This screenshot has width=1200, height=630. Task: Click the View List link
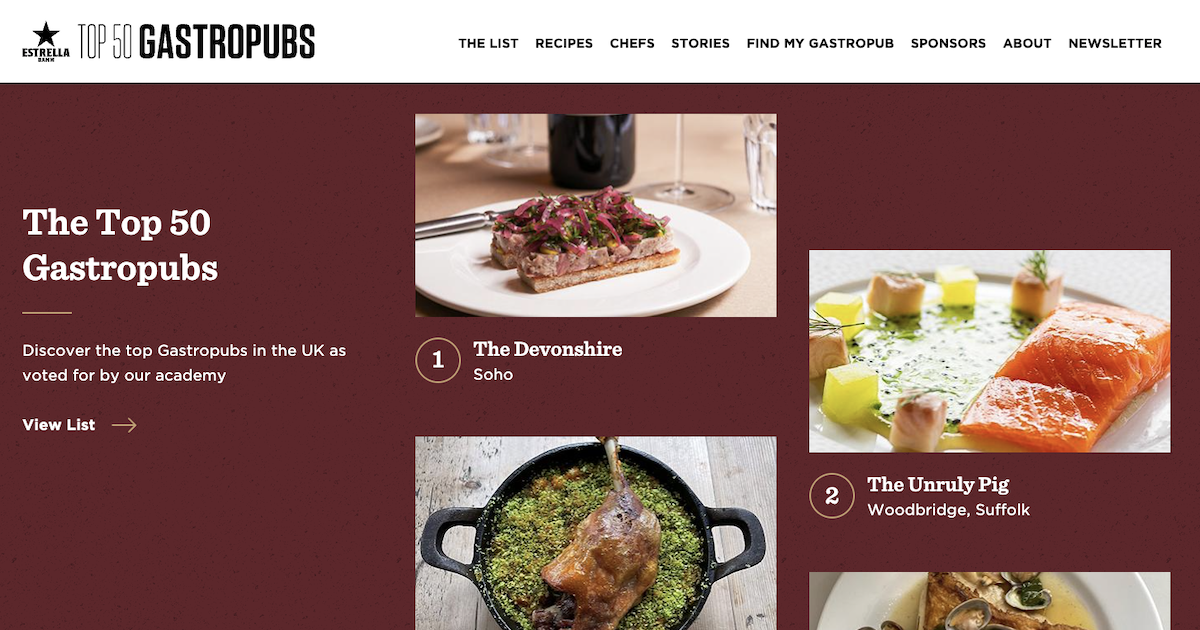(x=59, y=425)
